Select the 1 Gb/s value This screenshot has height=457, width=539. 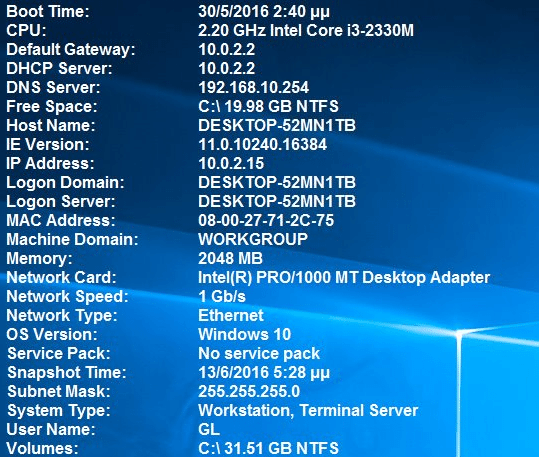pos(222,296)
